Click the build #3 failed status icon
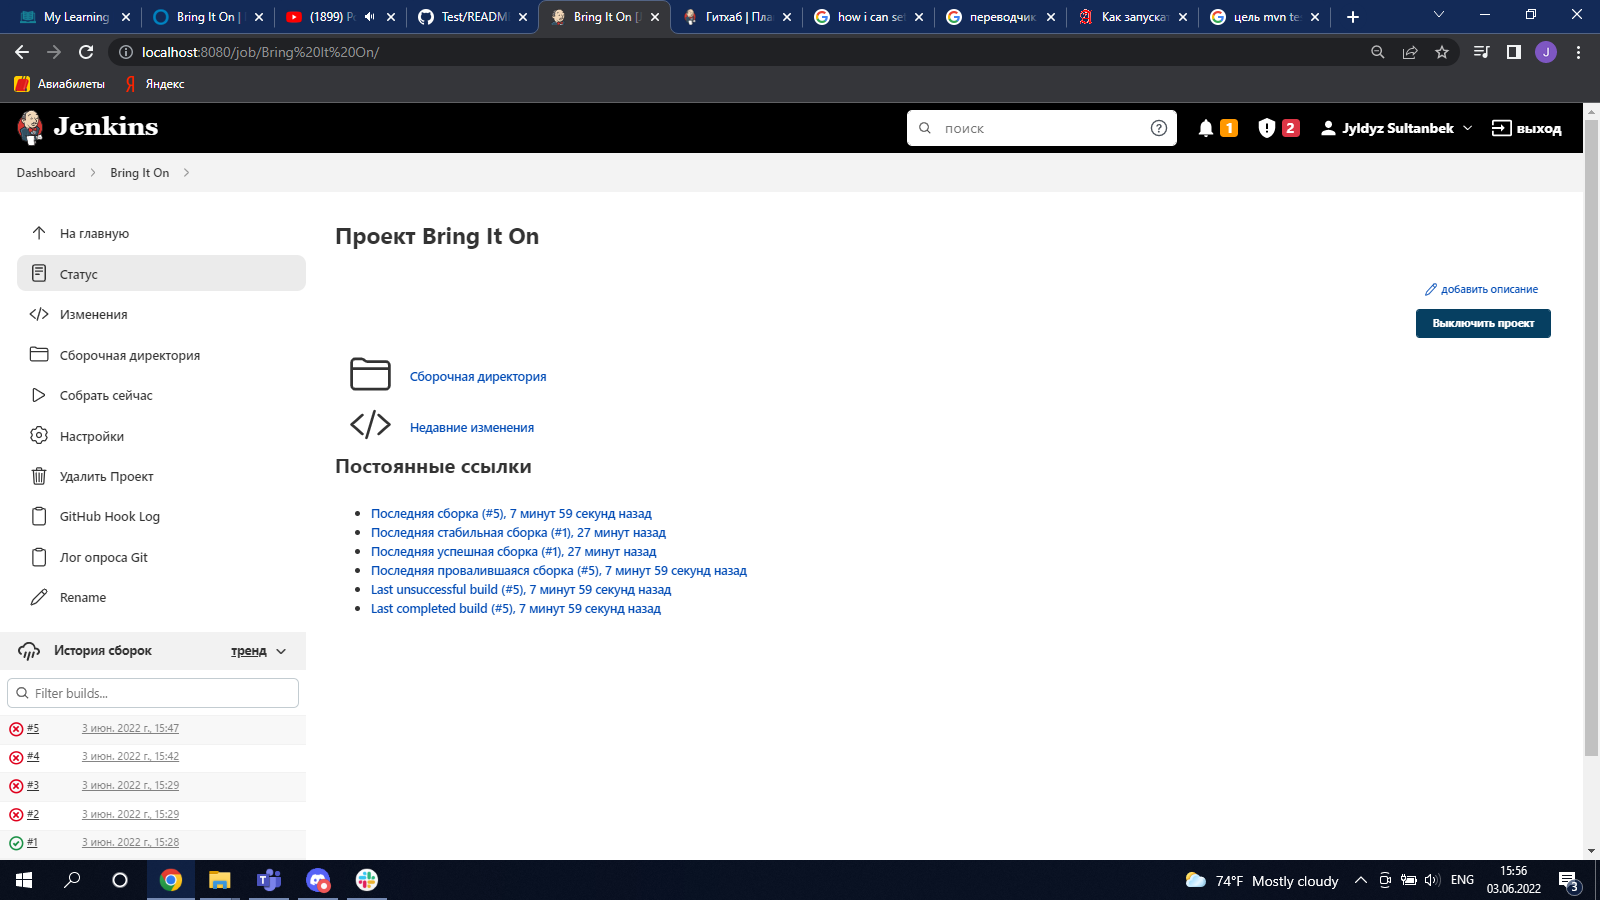 [x=16, y=786]
